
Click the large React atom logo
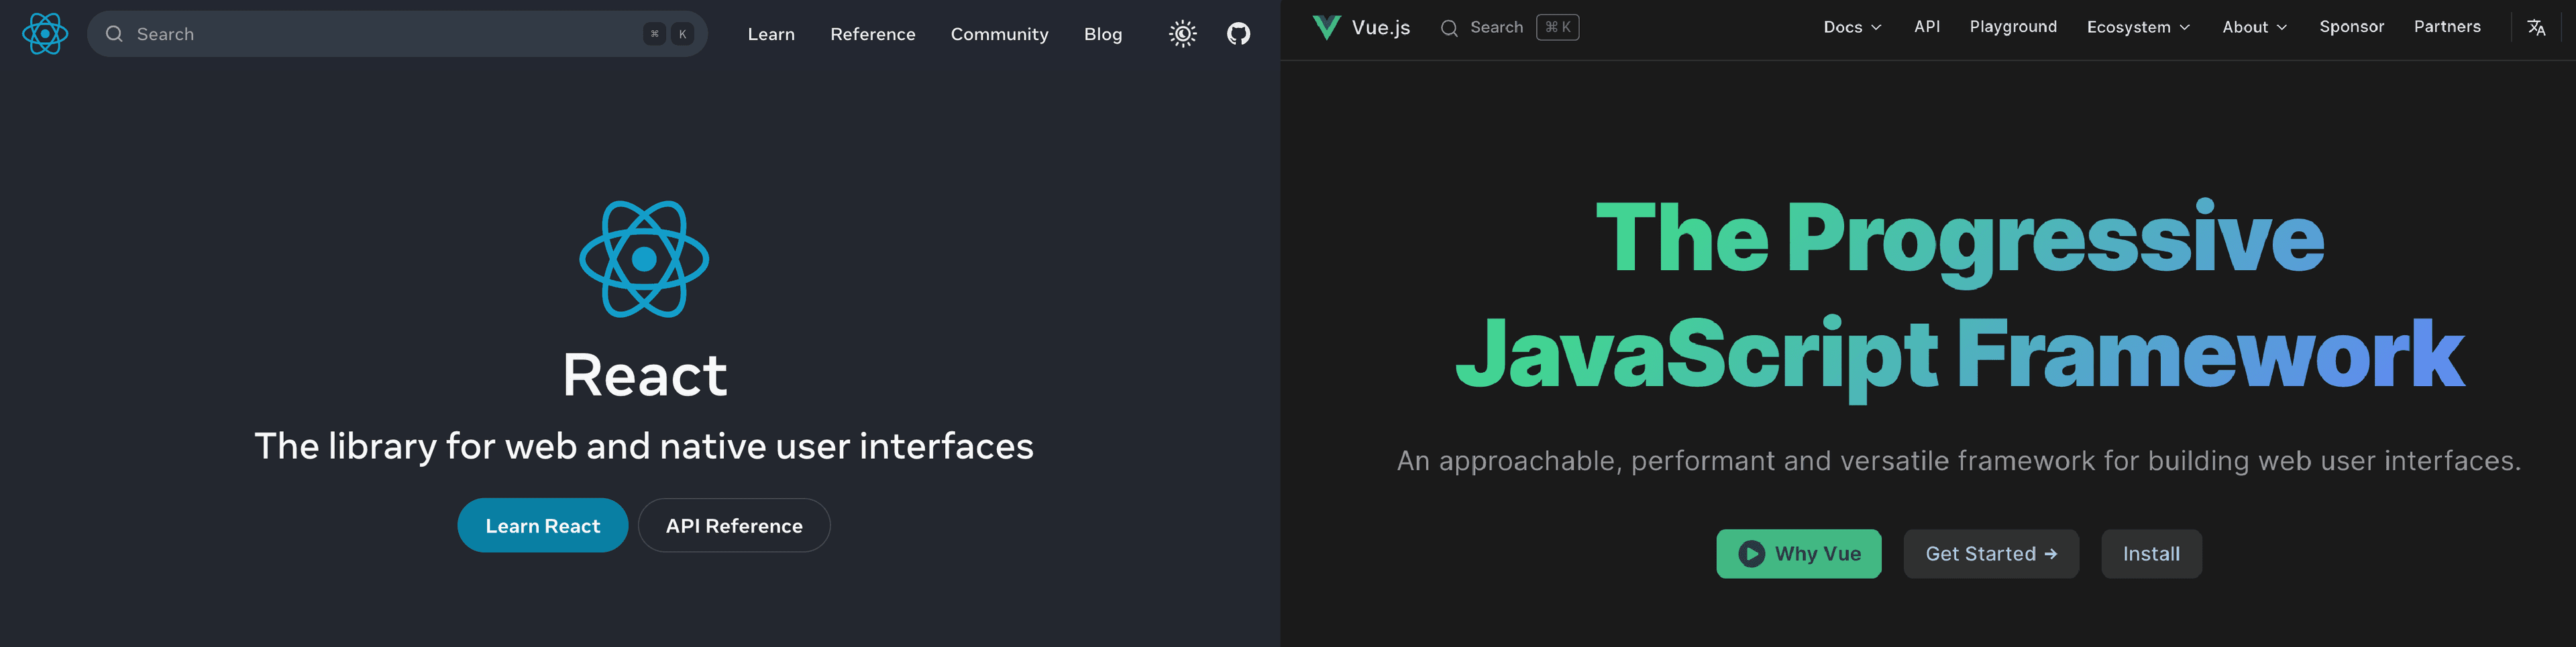(644, 259)
